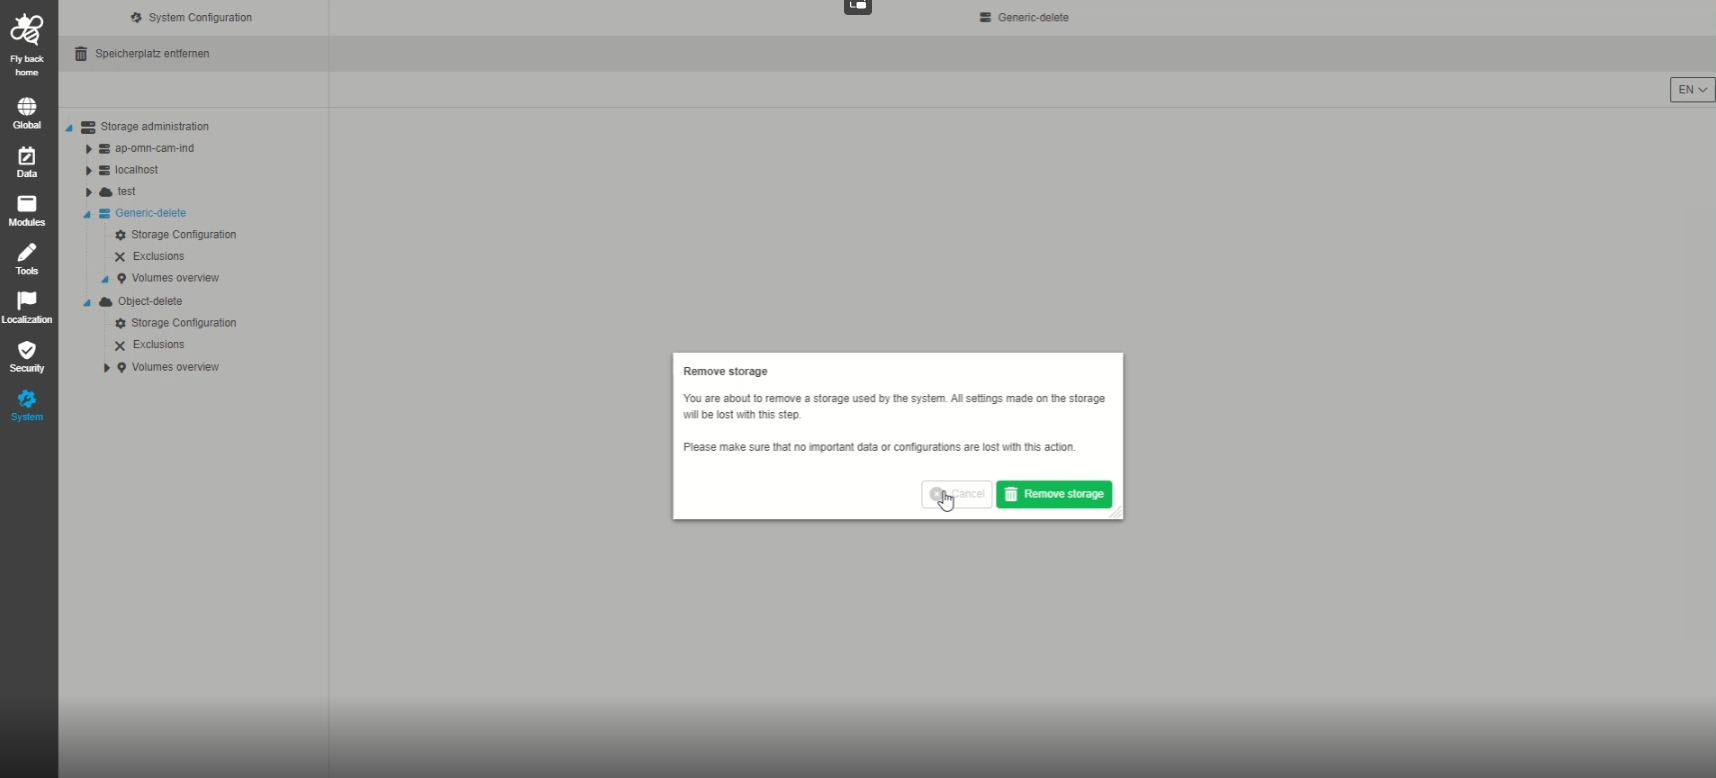Expand the localhost tree node
This screenshot has height=778, width=1716.
(x=88, y=170)
